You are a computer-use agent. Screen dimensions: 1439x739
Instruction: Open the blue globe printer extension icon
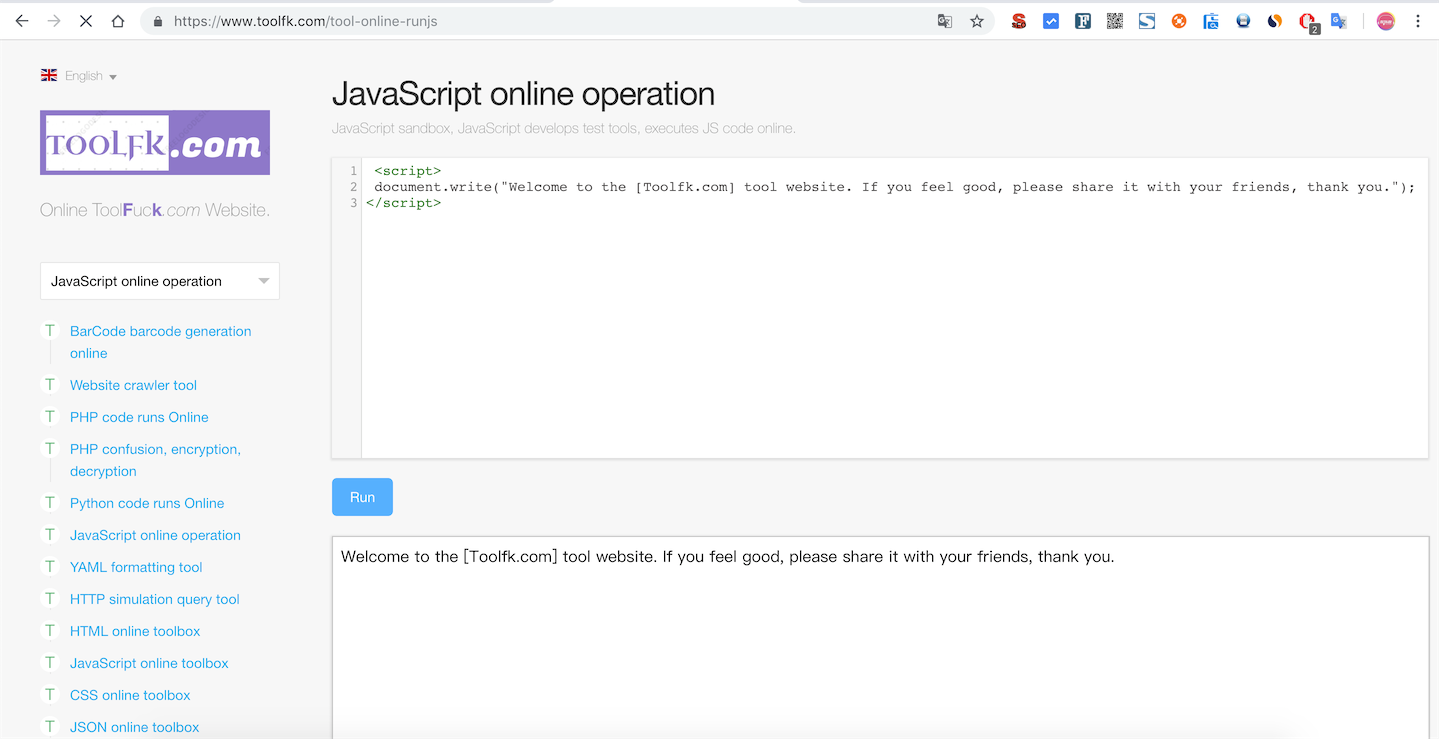pyautogui.click(x=1243, y=21)
